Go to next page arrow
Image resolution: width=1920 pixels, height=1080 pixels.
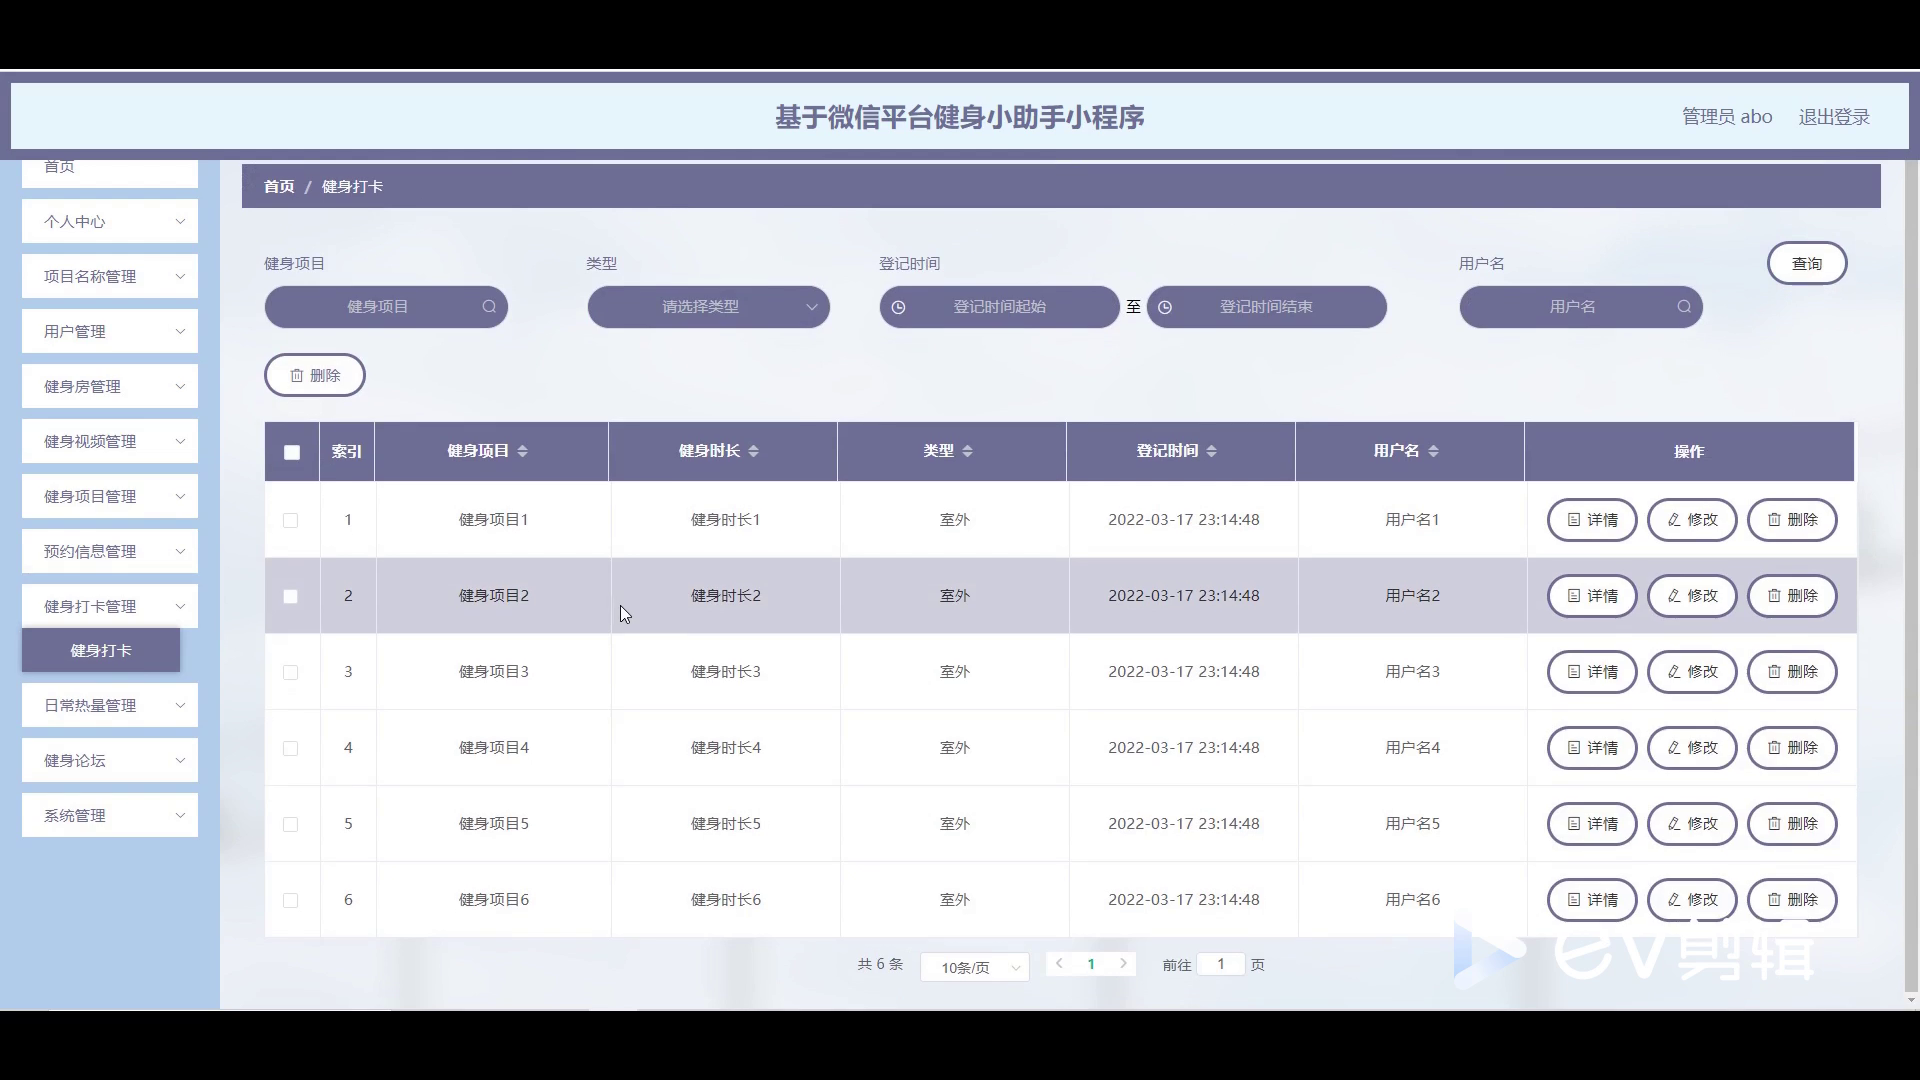(x=1123, y=964)
